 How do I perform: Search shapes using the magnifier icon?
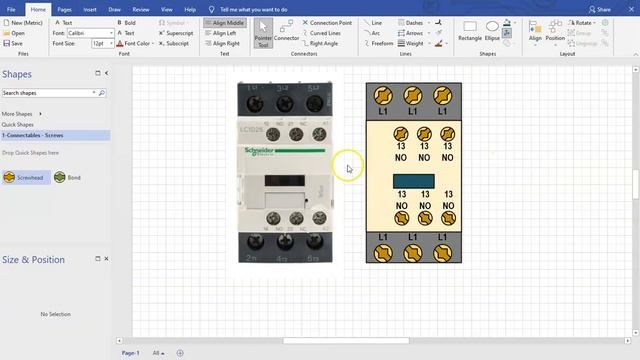[102, 93]
